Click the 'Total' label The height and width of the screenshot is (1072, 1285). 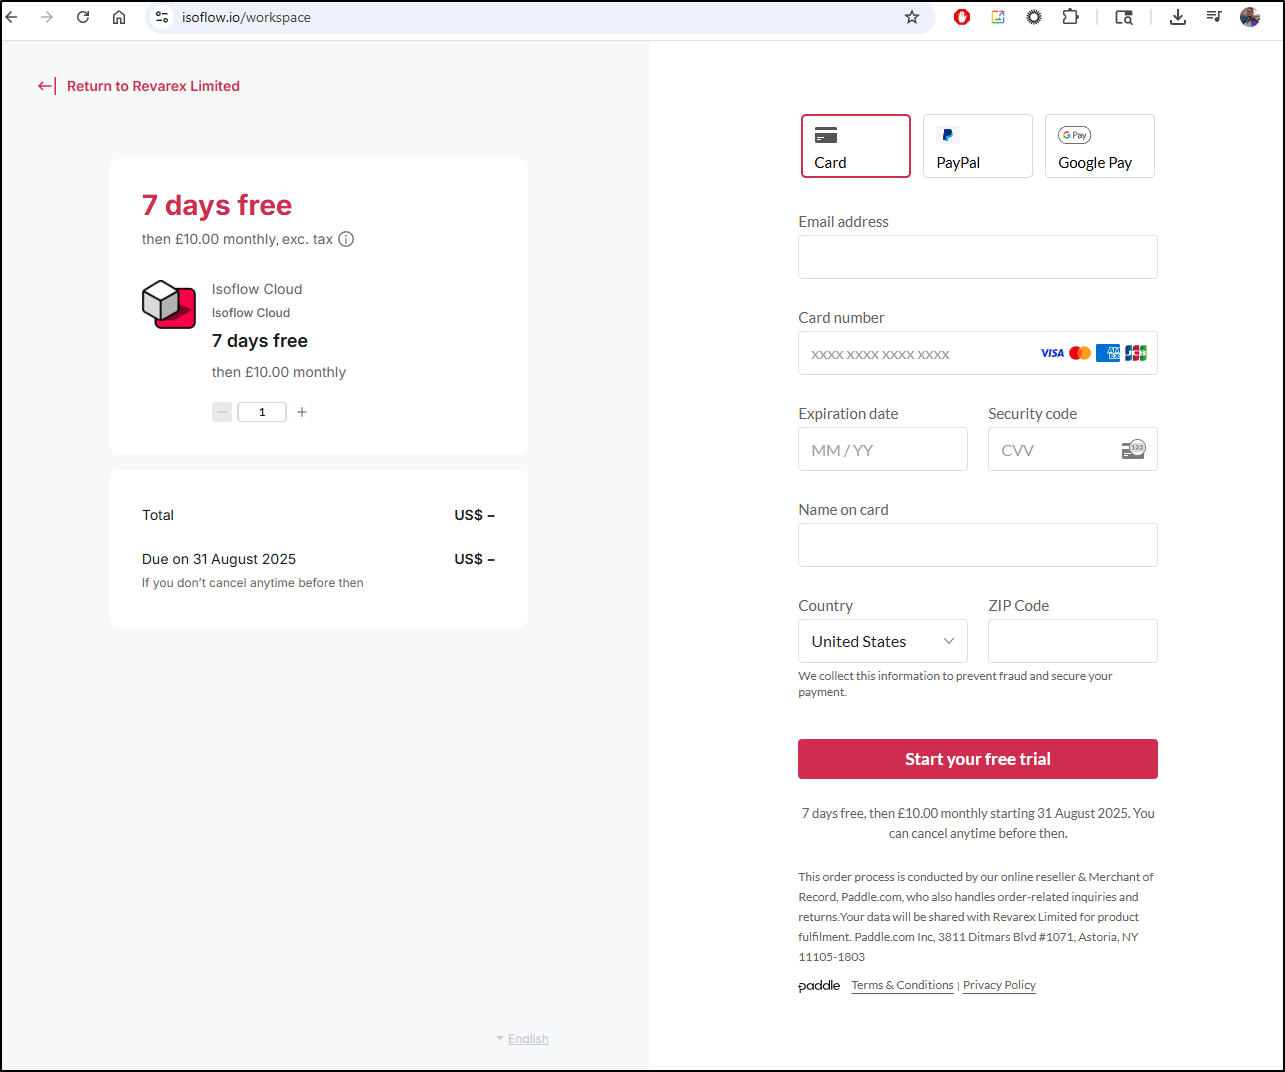click(158, 515)
